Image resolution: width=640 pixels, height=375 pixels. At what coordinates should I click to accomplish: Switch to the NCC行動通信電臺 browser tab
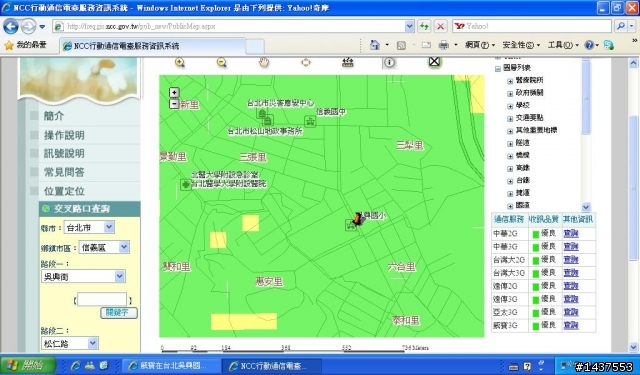click(x=153, y=46)
